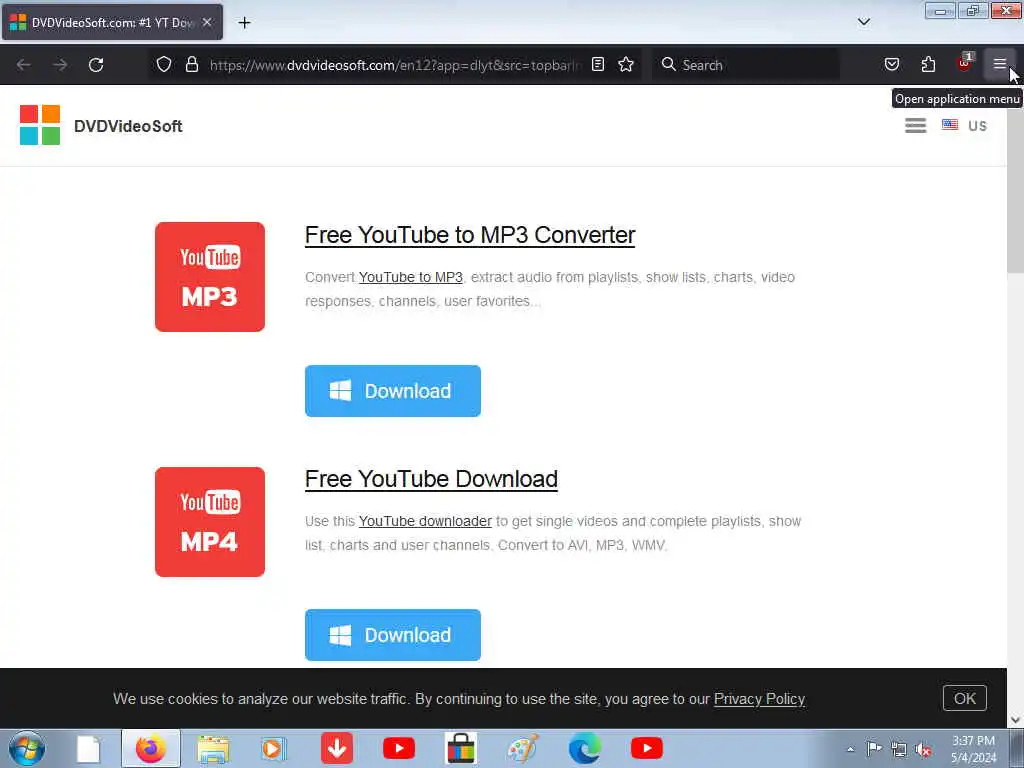This screenshot has height=768, width=1024.
Task: Open the first YouTube taskbar icon
Action: coord(398,748)
